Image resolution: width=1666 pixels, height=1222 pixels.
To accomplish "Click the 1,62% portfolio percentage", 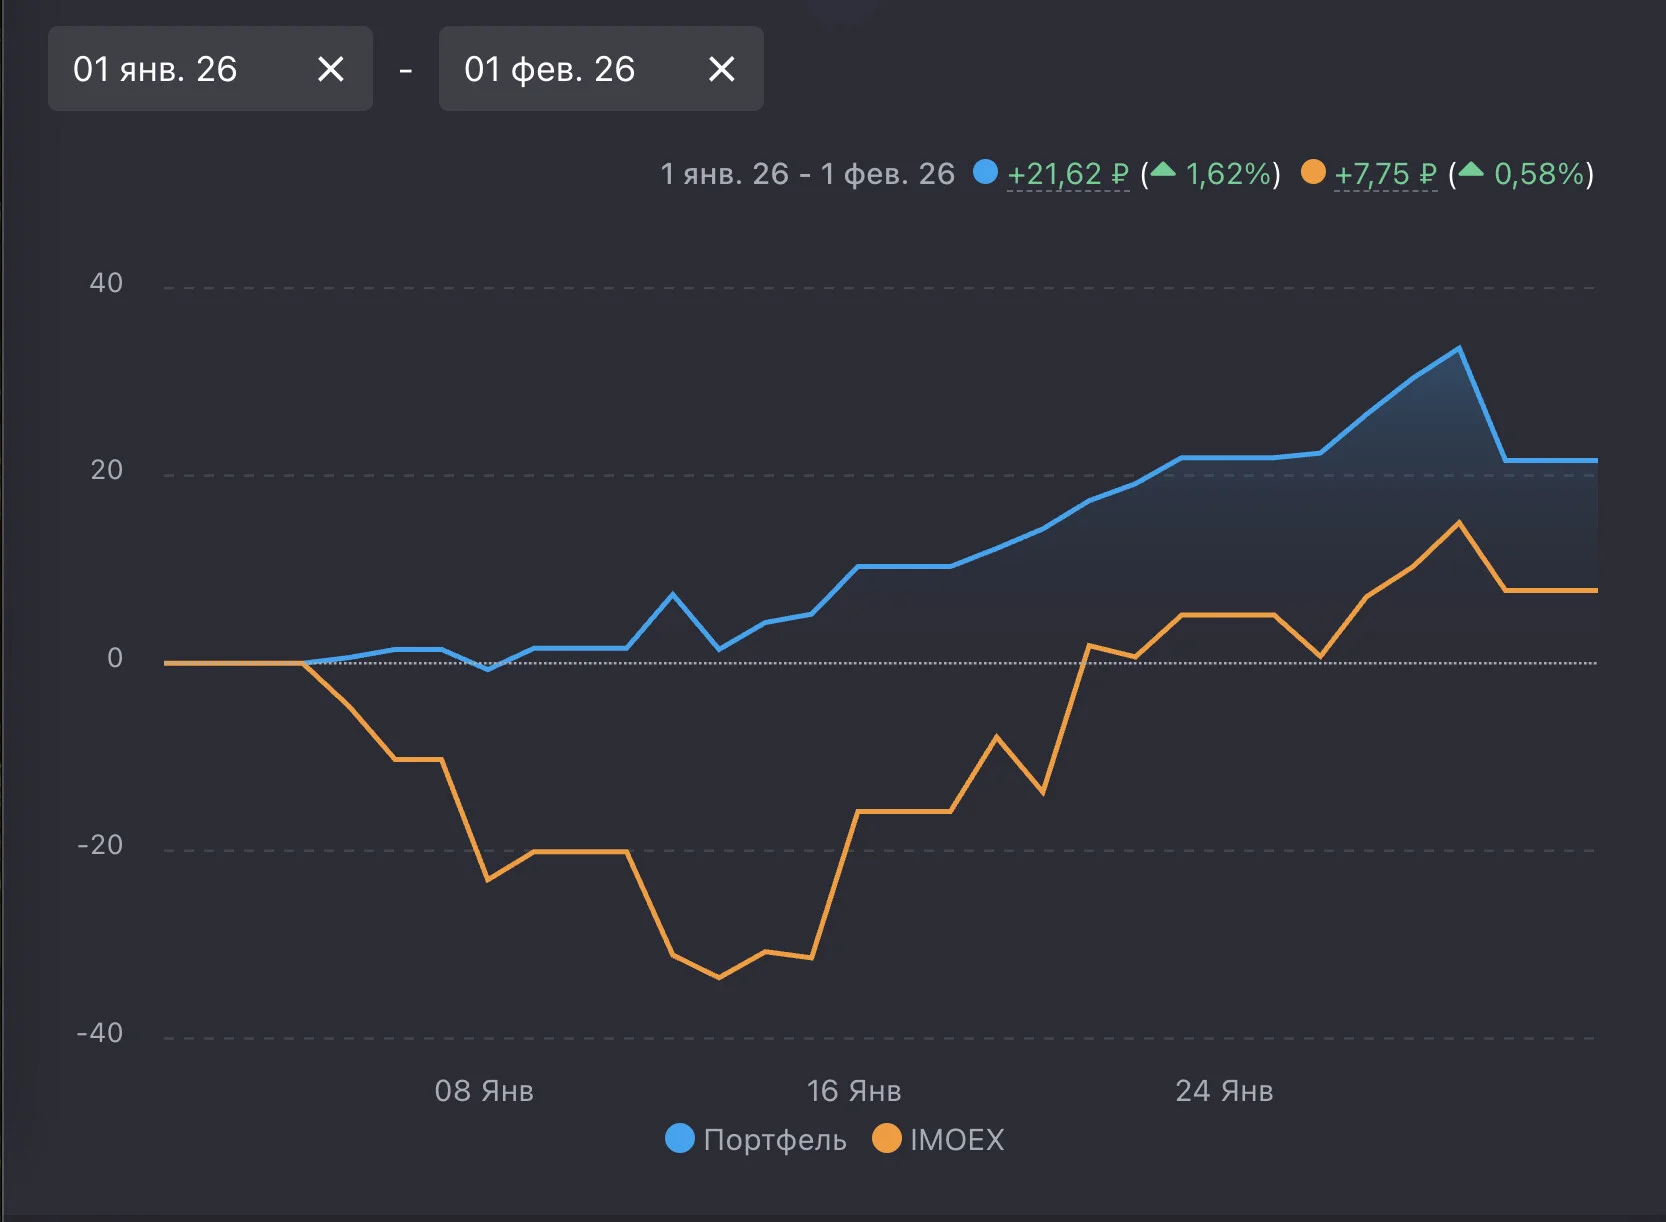I will pyautogui.click(x=1228, y=174).
